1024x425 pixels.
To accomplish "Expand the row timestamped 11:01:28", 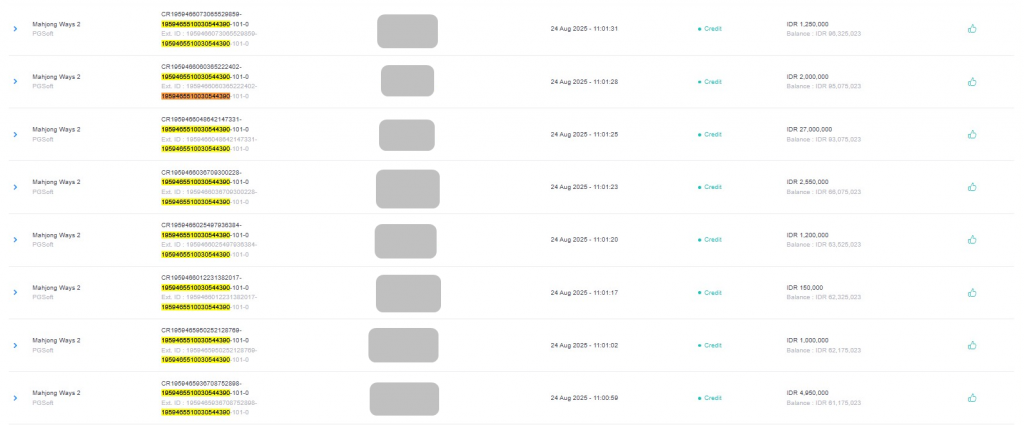I will click(15, 82).
